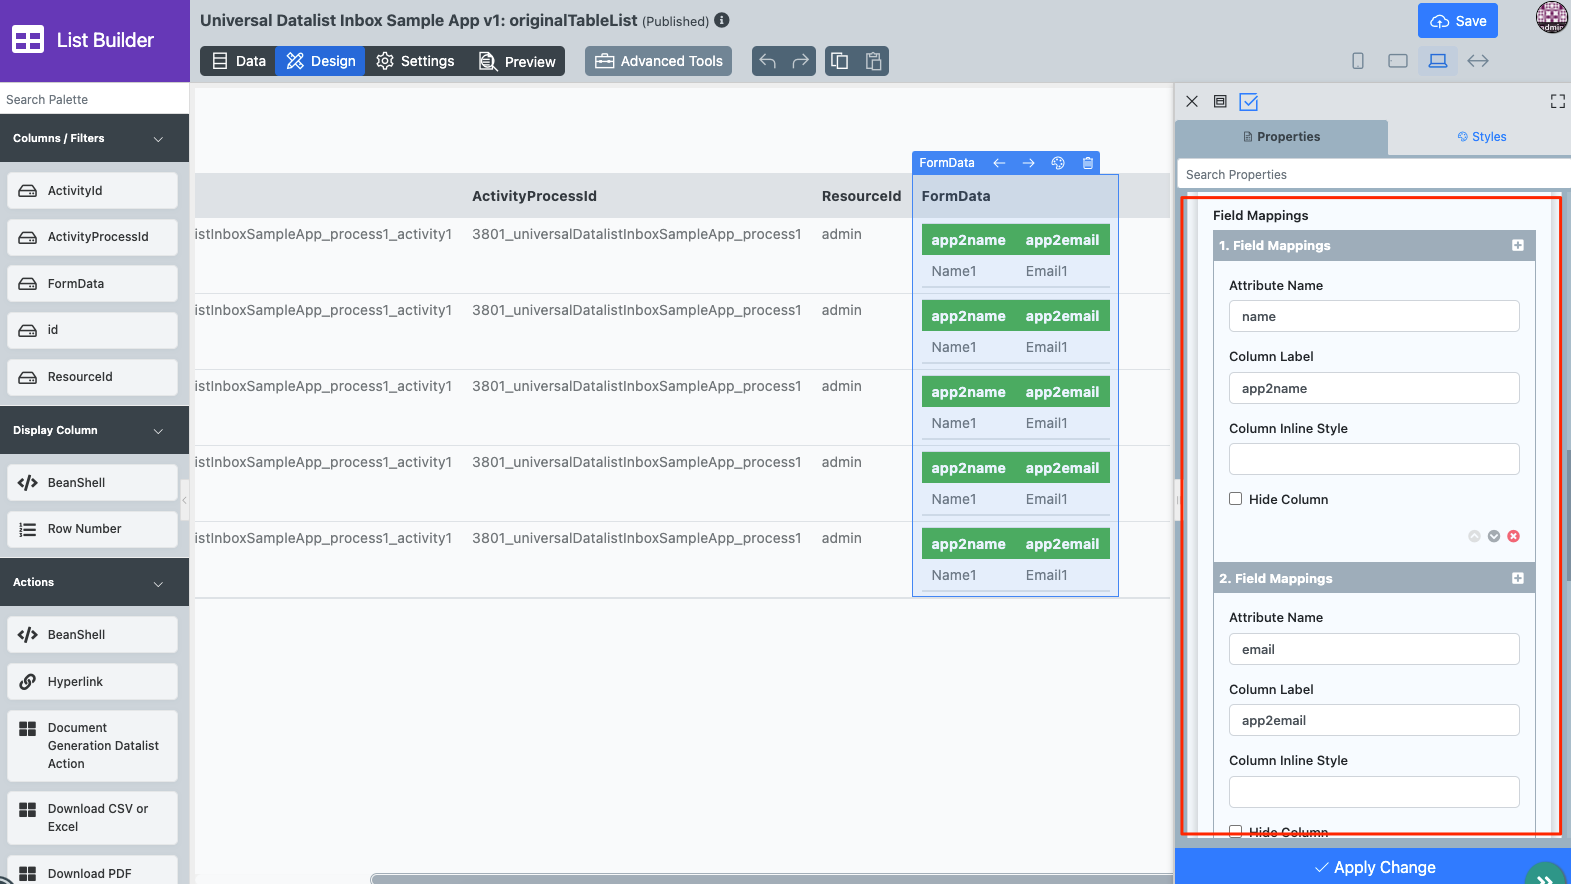
Task: Collapse the Columns / Filters palette section
Action: [158, 139]
